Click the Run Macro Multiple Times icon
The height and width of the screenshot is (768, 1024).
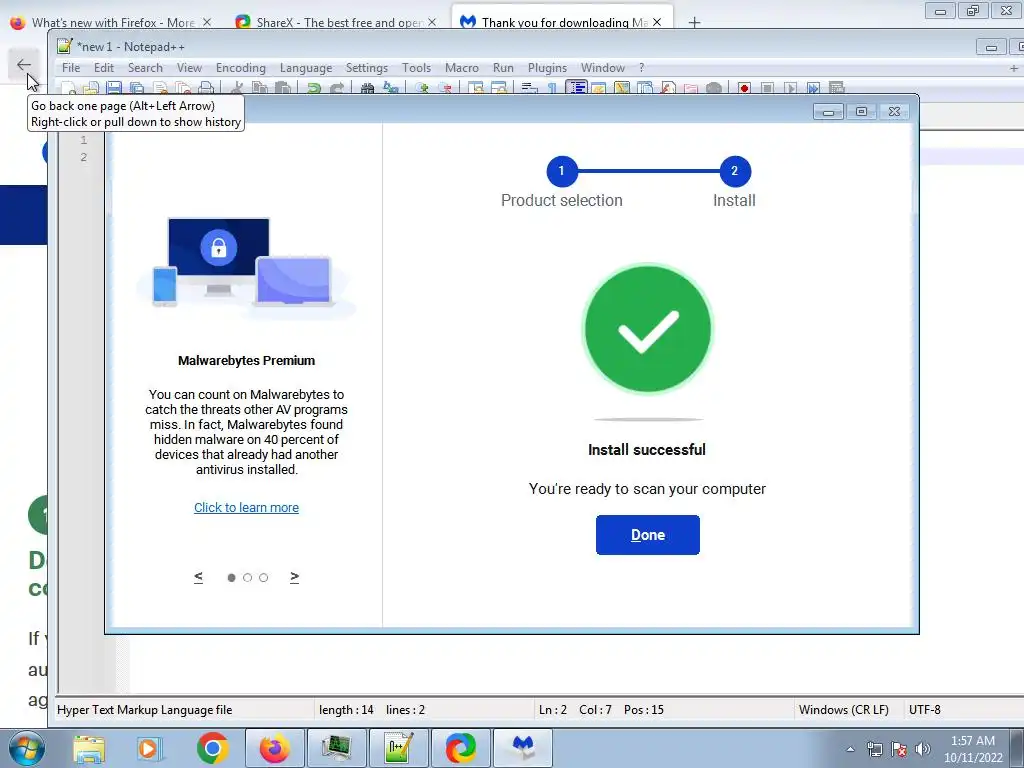click(814, 88)
